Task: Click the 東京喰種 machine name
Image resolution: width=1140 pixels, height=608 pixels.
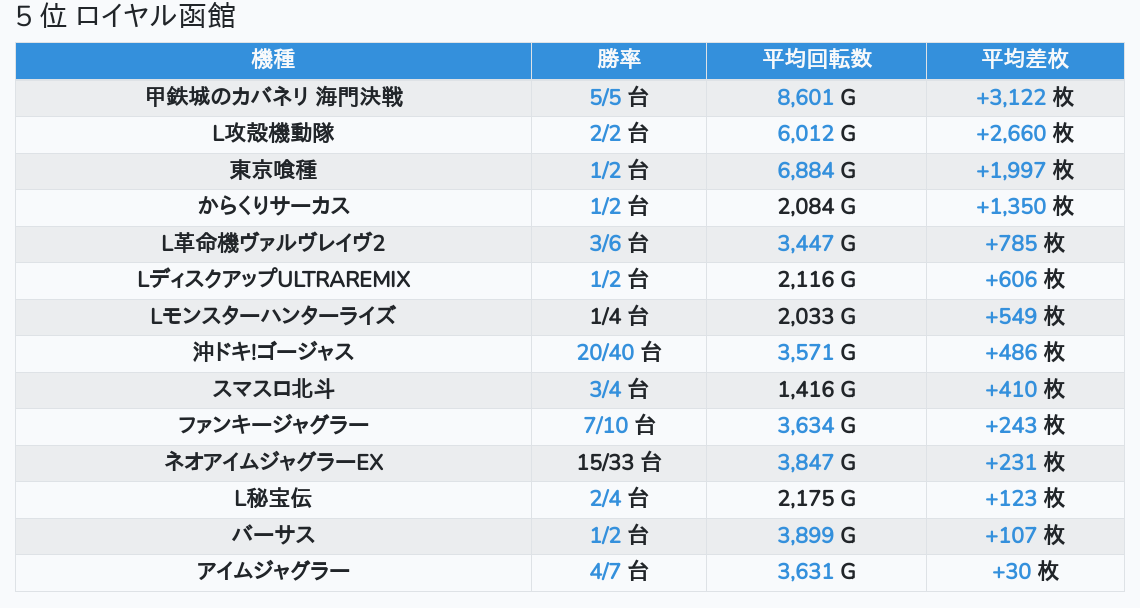Action: (x=273, y=170)
